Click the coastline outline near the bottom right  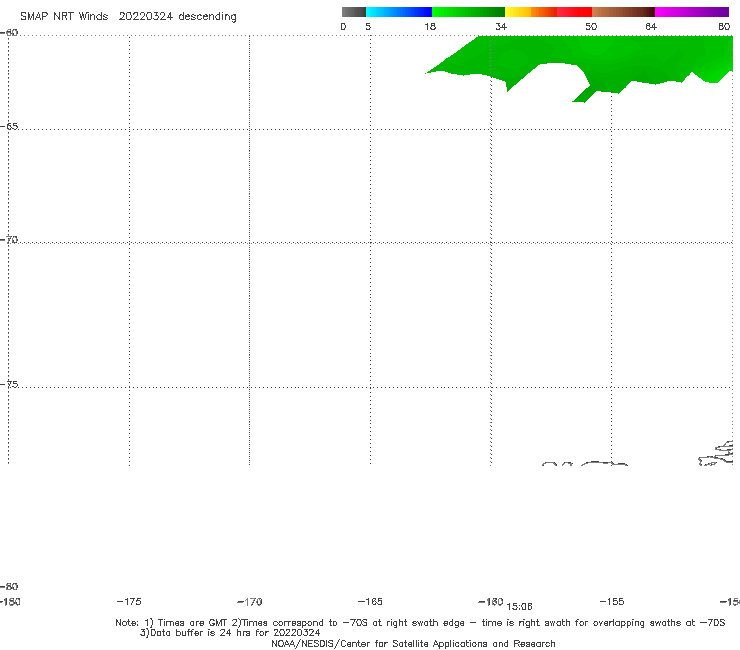coord(716,454)
